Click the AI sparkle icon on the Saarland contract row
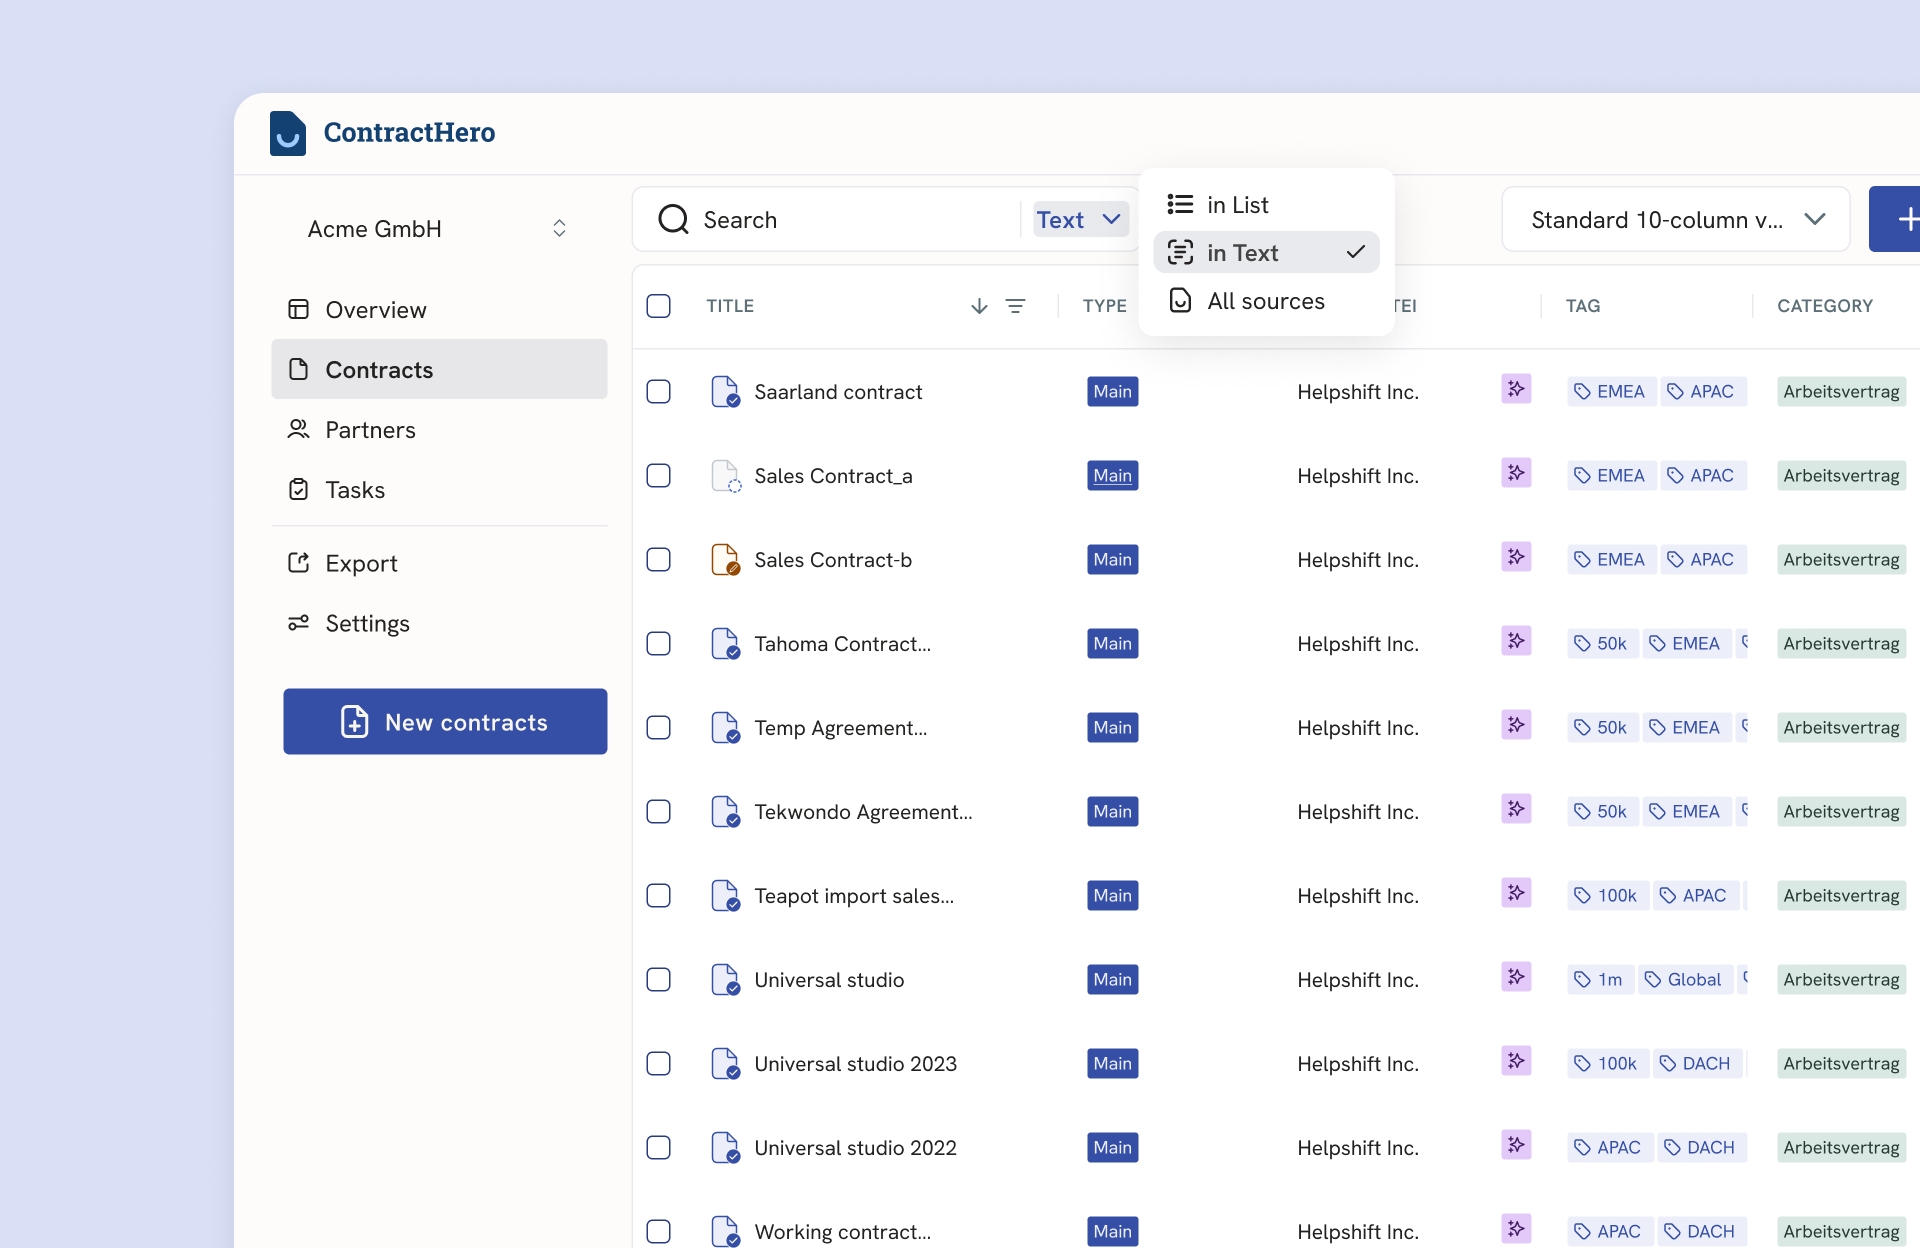The image size is (1920, 1248). (1516, 389)
